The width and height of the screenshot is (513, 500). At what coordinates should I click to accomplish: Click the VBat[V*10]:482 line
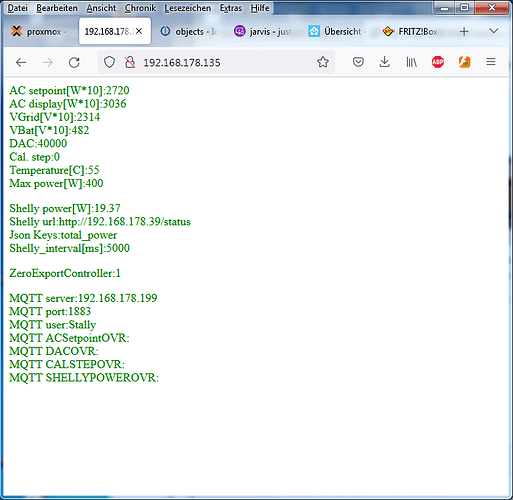(49, 130)
